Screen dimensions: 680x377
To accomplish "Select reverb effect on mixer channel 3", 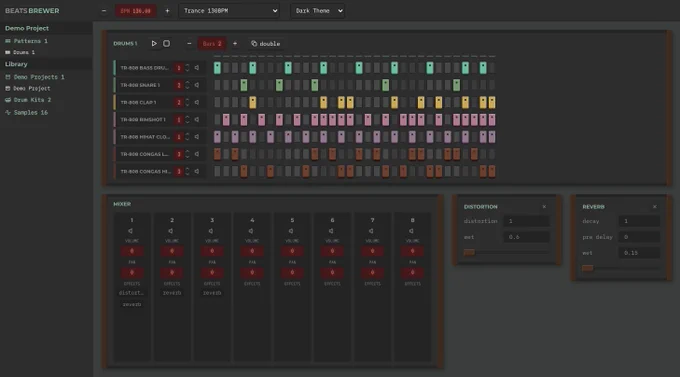I will pyautogui.click(x=212, y=293).
